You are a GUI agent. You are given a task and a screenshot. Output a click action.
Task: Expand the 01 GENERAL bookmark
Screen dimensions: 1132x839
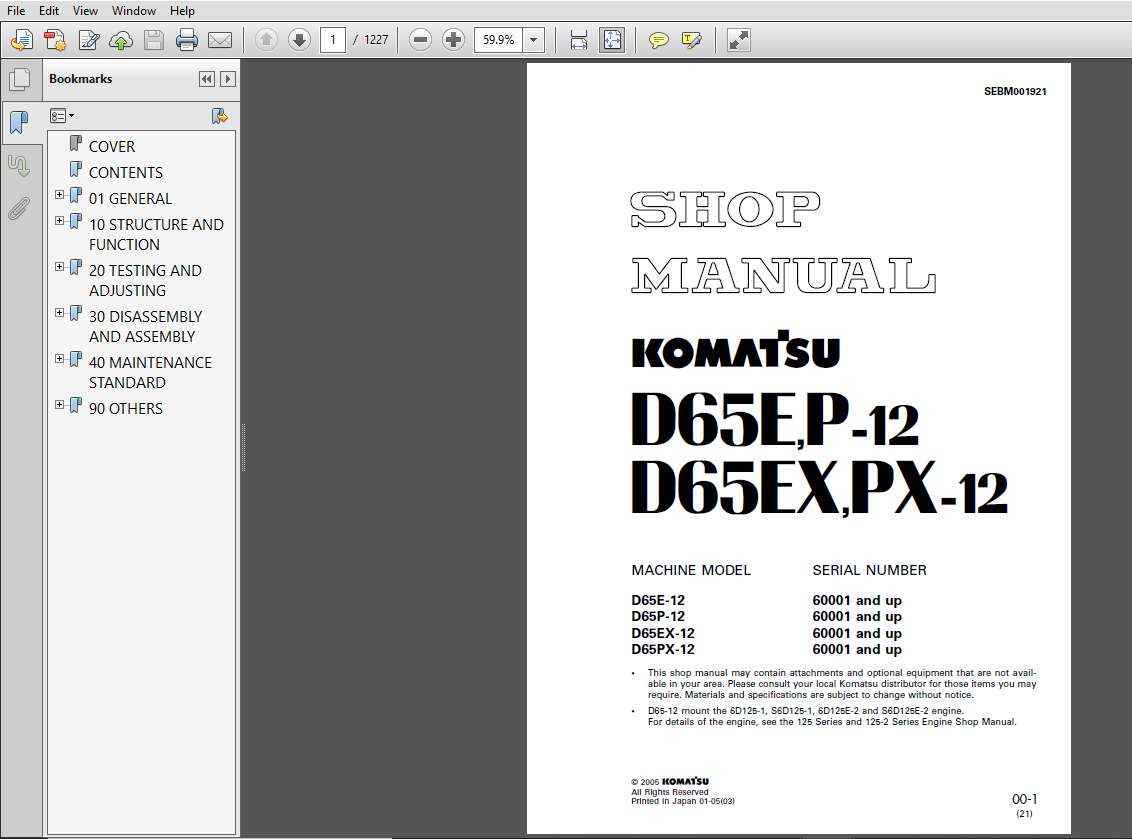[59, 195]
